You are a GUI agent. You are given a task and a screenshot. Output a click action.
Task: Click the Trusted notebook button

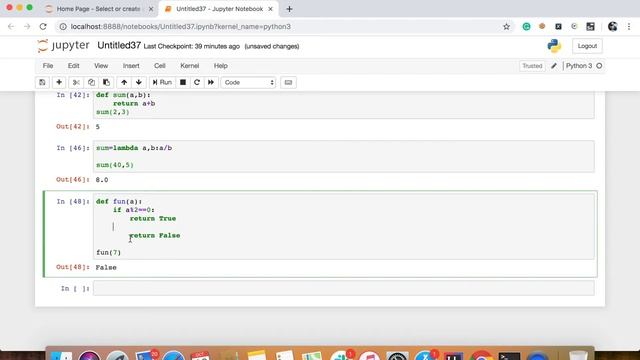[x=532, y=66]
